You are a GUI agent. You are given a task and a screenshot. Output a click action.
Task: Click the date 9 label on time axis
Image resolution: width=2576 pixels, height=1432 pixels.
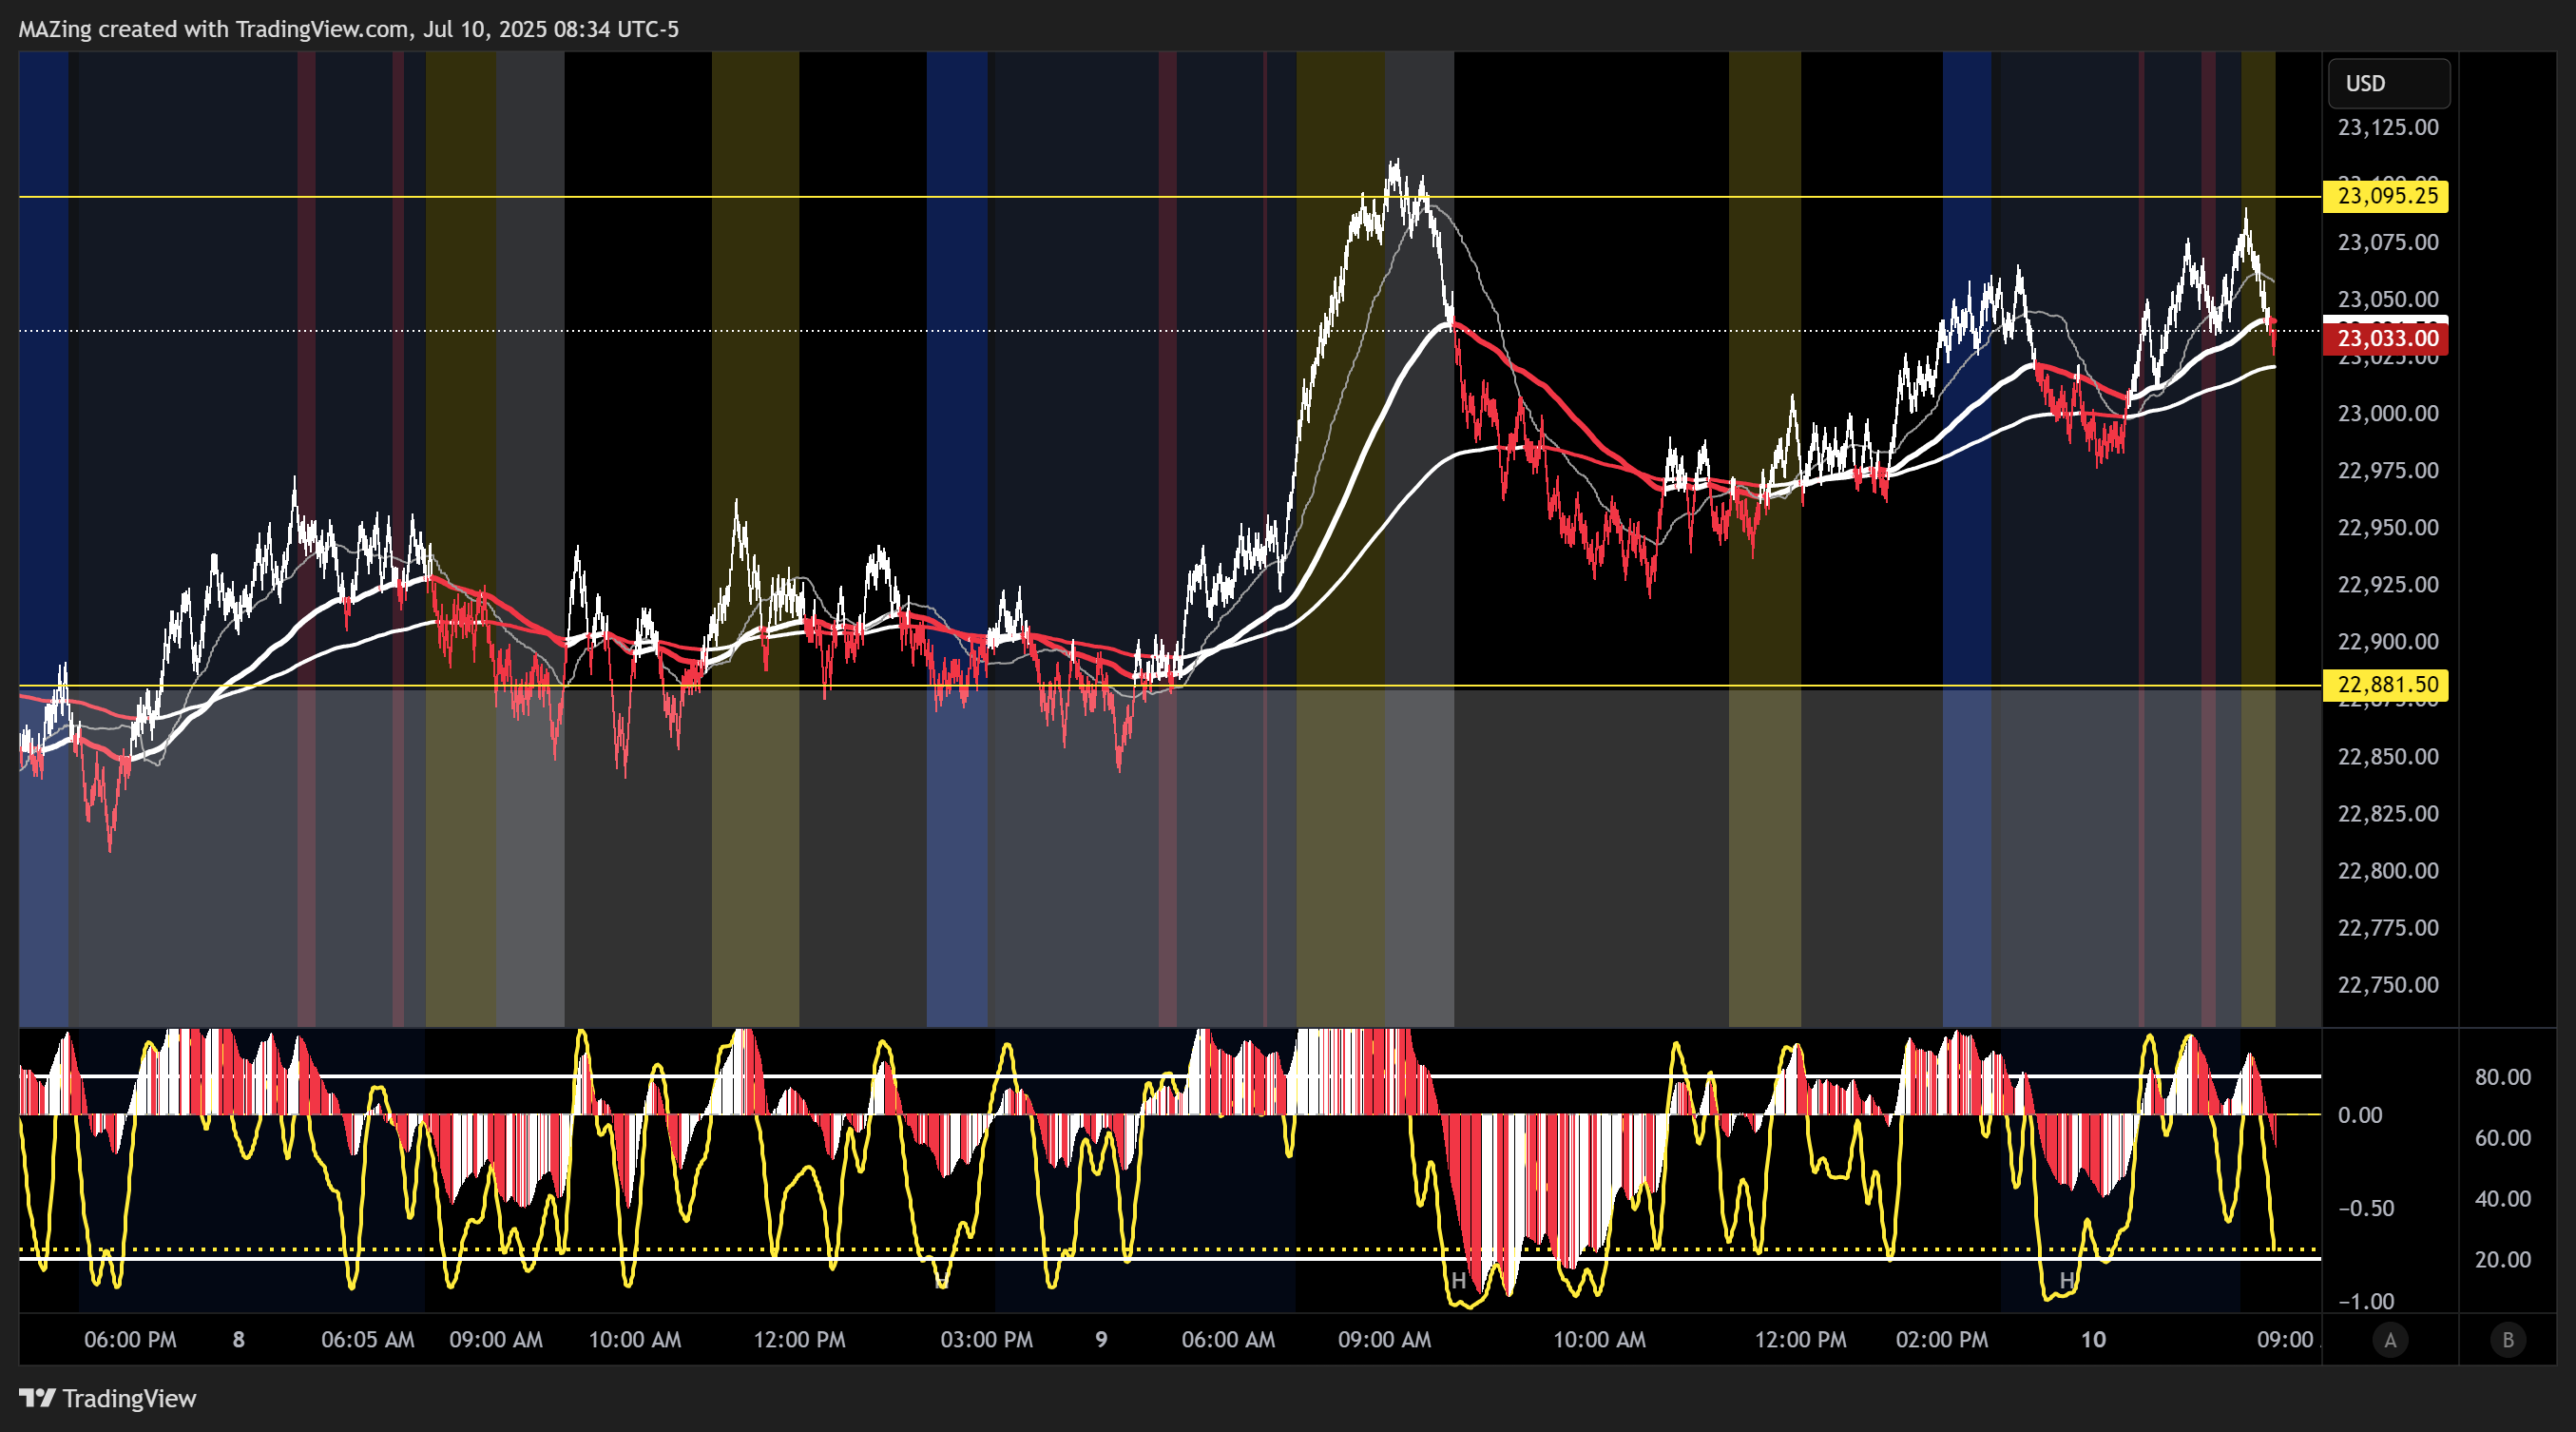click(1101, 1340)
